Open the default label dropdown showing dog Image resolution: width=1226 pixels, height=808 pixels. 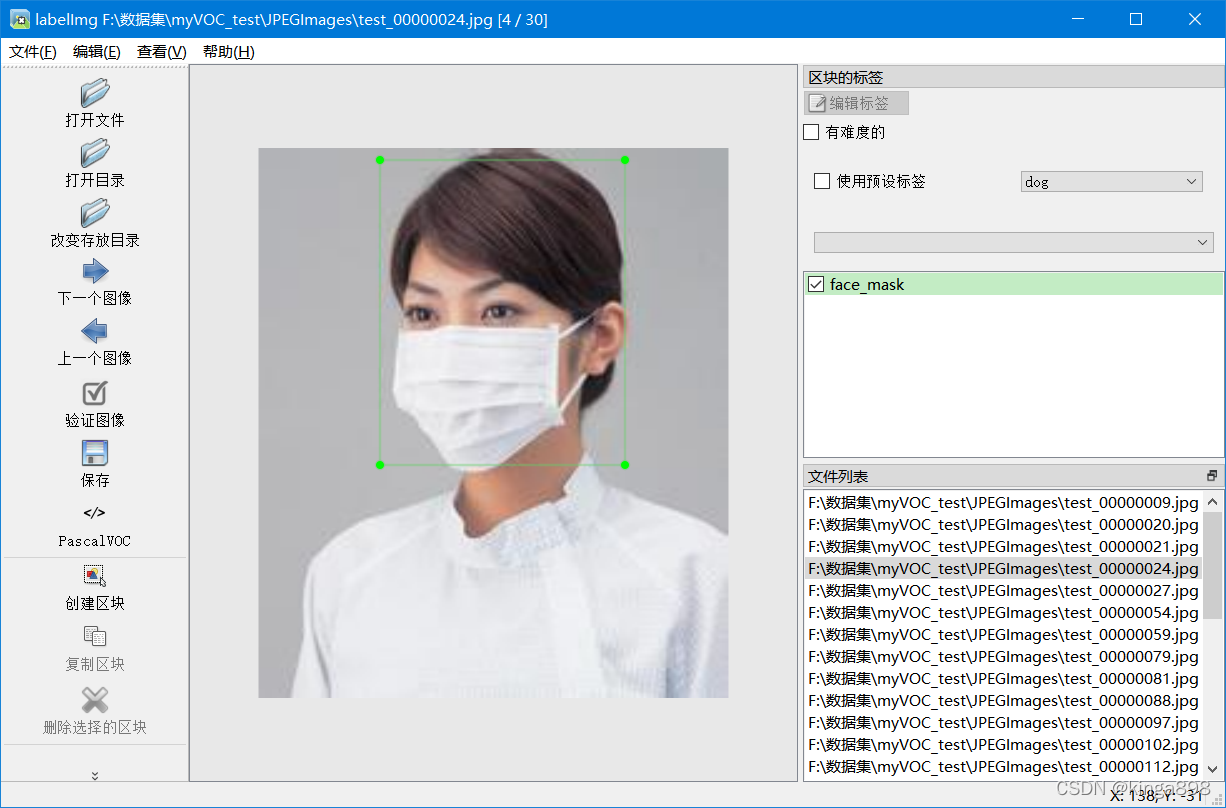[1111, 182]
